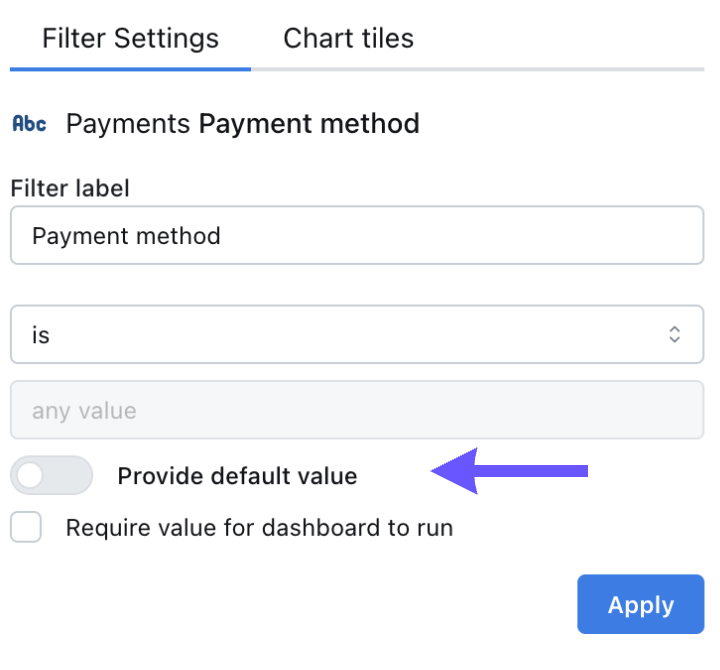Click the Require value for dashboard label text
This screenshot has height=670, width=720.
tap(259, 528)
